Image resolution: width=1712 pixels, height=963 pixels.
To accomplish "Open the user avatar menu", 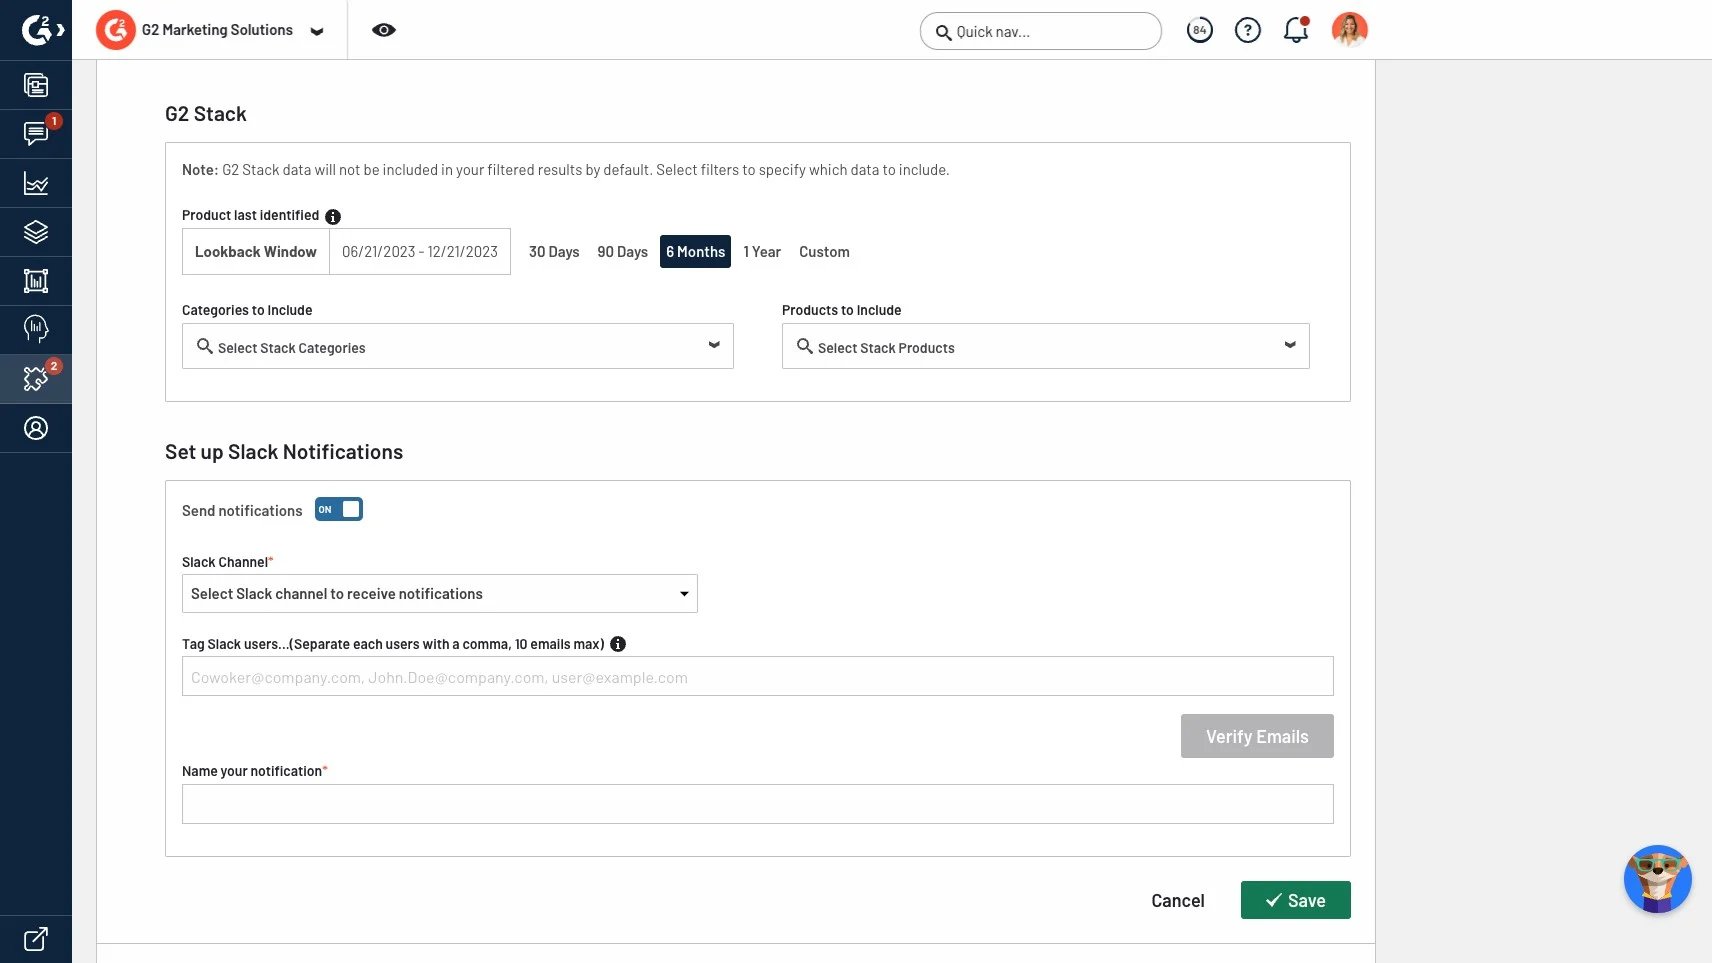I will 1350,30.
